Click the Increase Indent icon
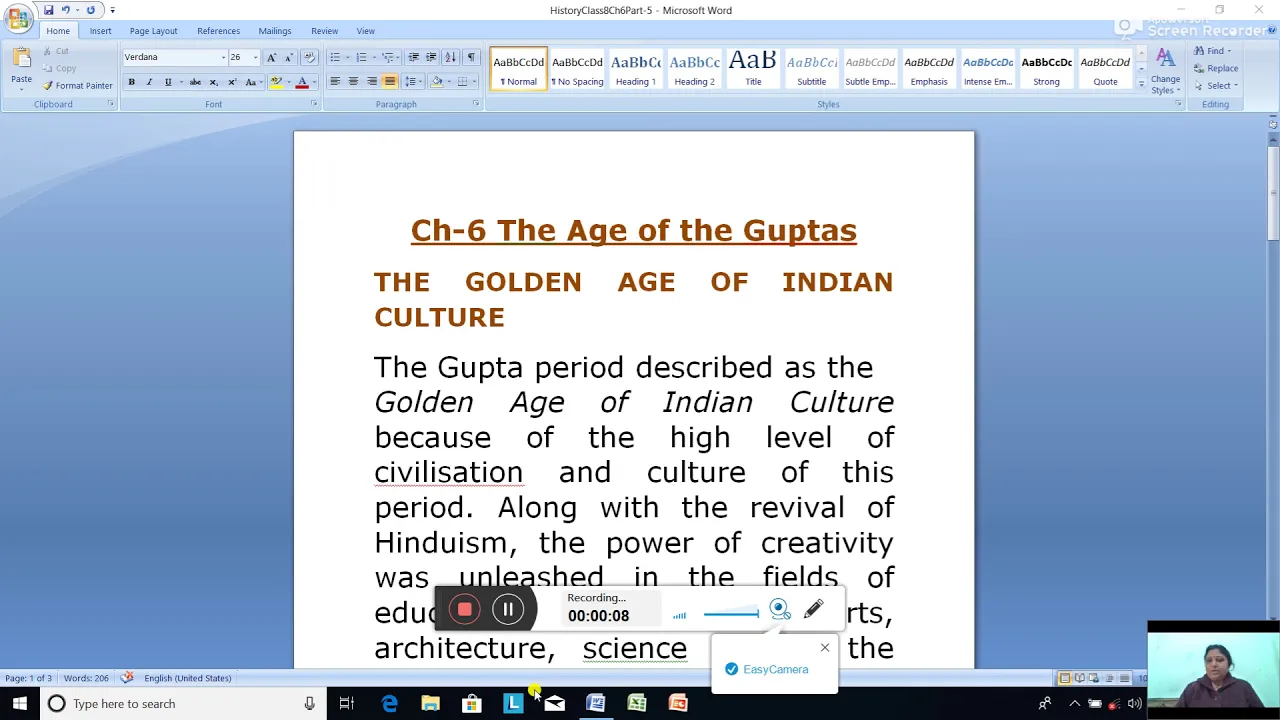 tap(431, 57)
